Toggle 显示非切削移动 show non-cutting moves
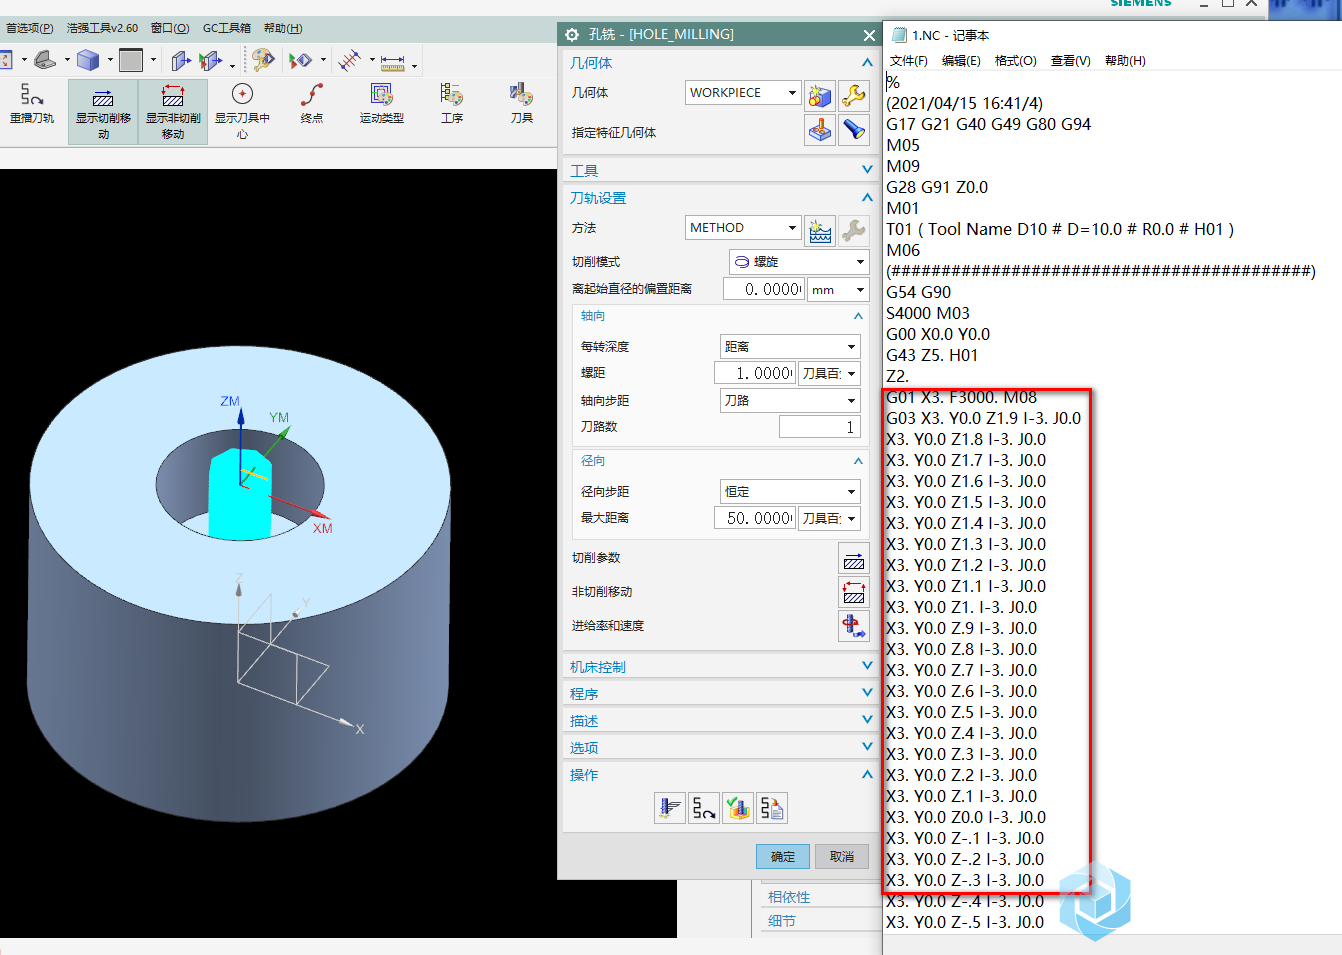This screenshot has width=1342, height=955. tap(173, 112)
